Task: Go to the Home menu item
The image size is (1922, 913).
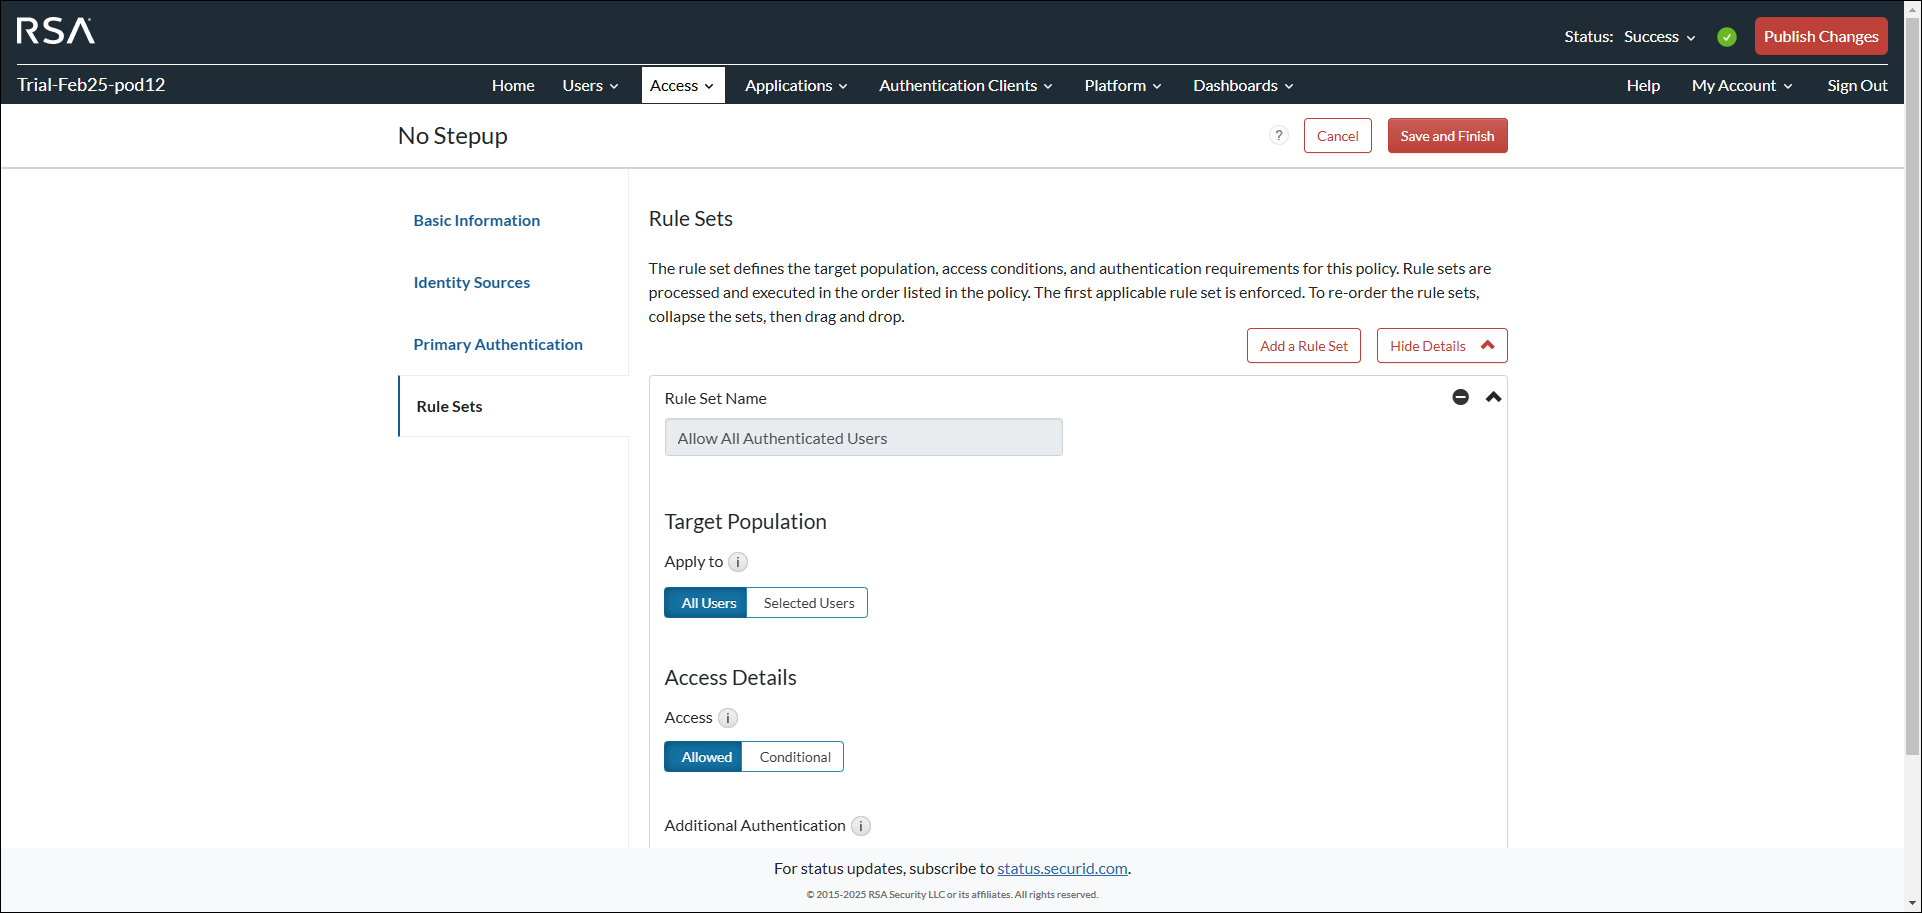Action: (513, 86)
